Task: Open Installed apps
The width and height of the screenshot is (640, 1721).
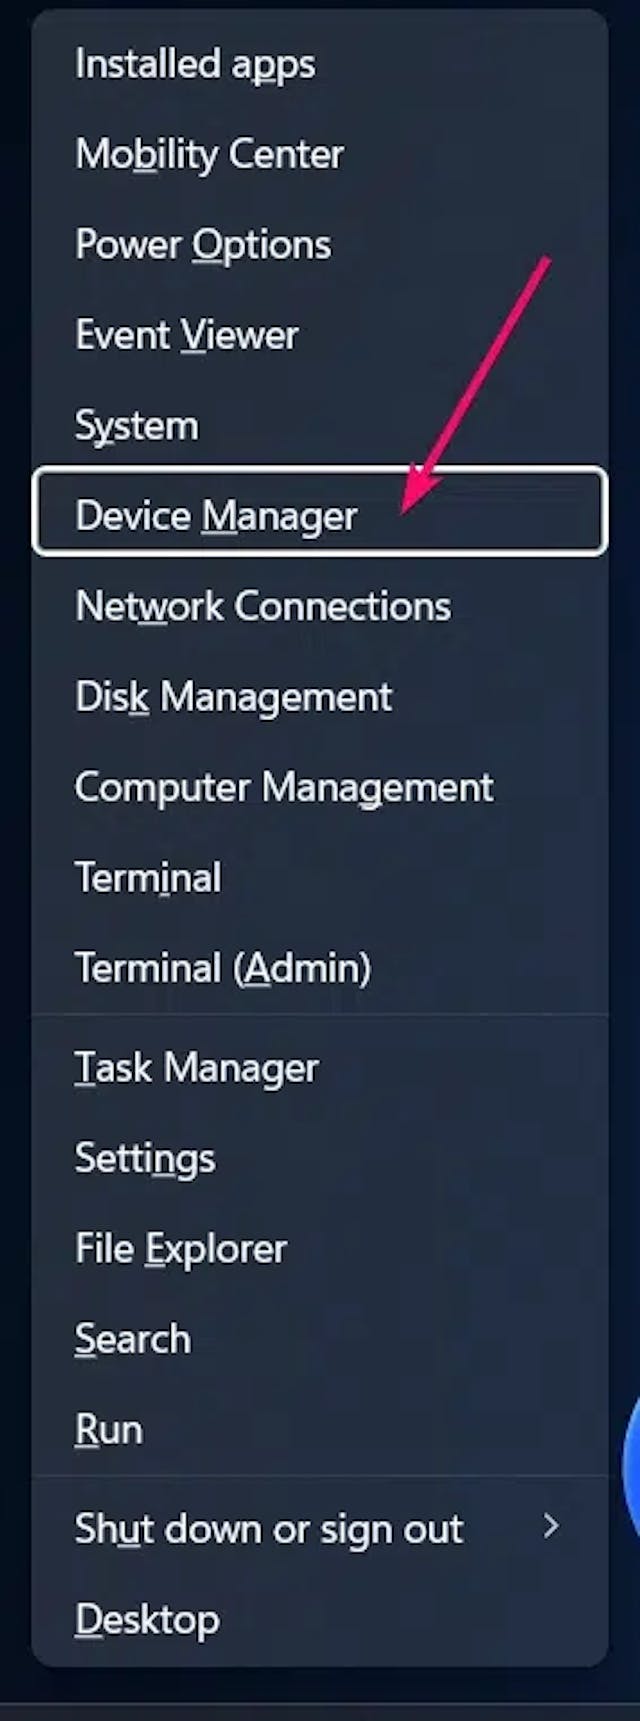Action: point(196,64)
